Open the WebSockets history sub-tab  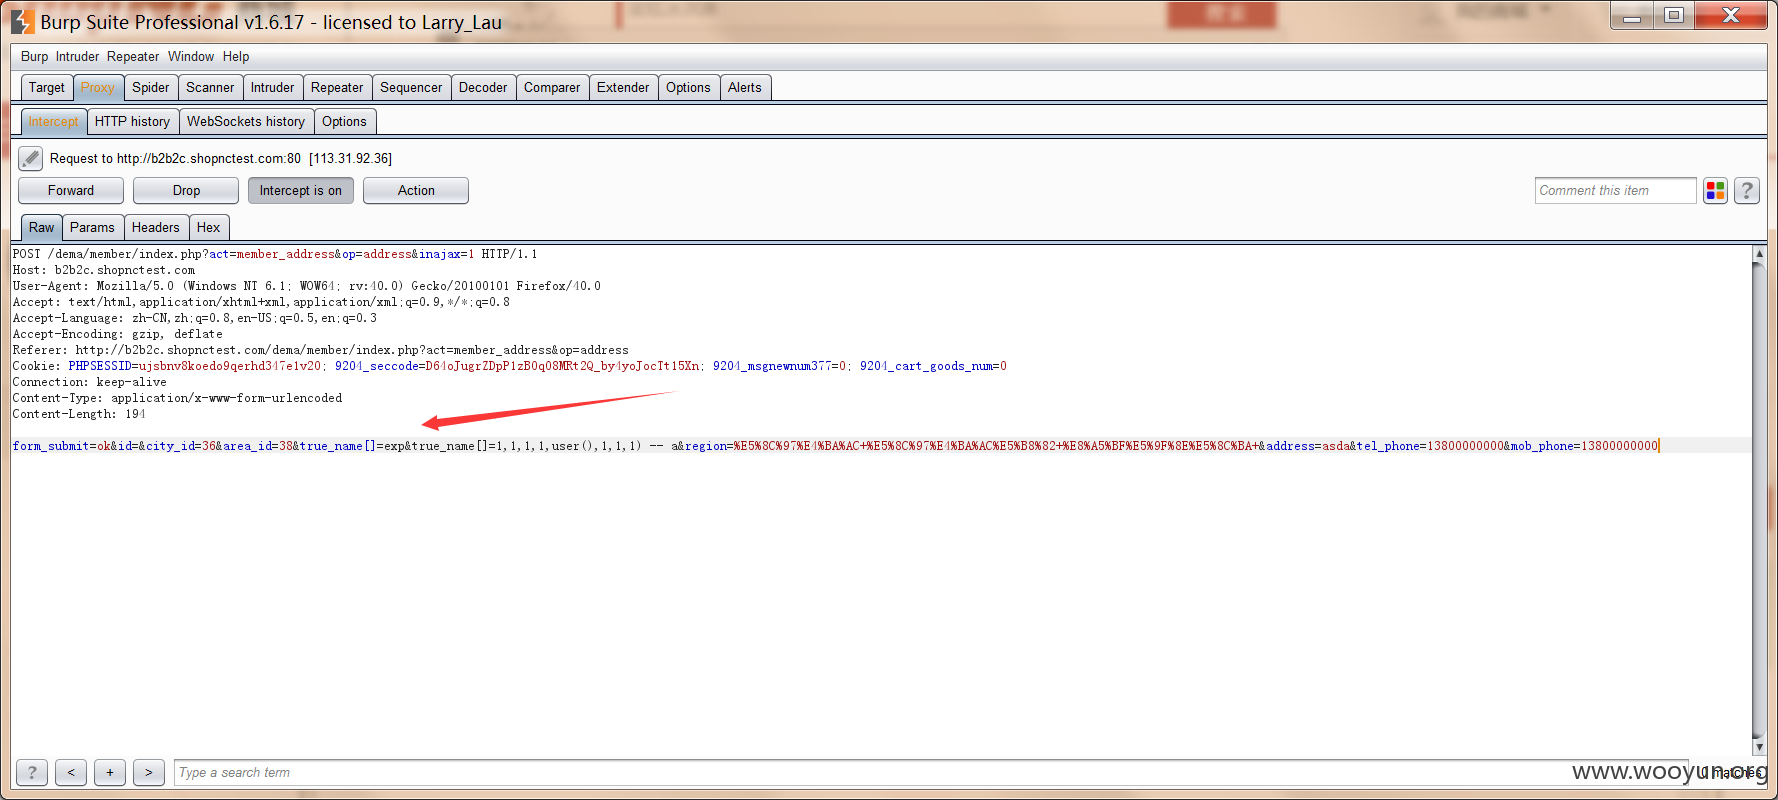pos(246,121)
